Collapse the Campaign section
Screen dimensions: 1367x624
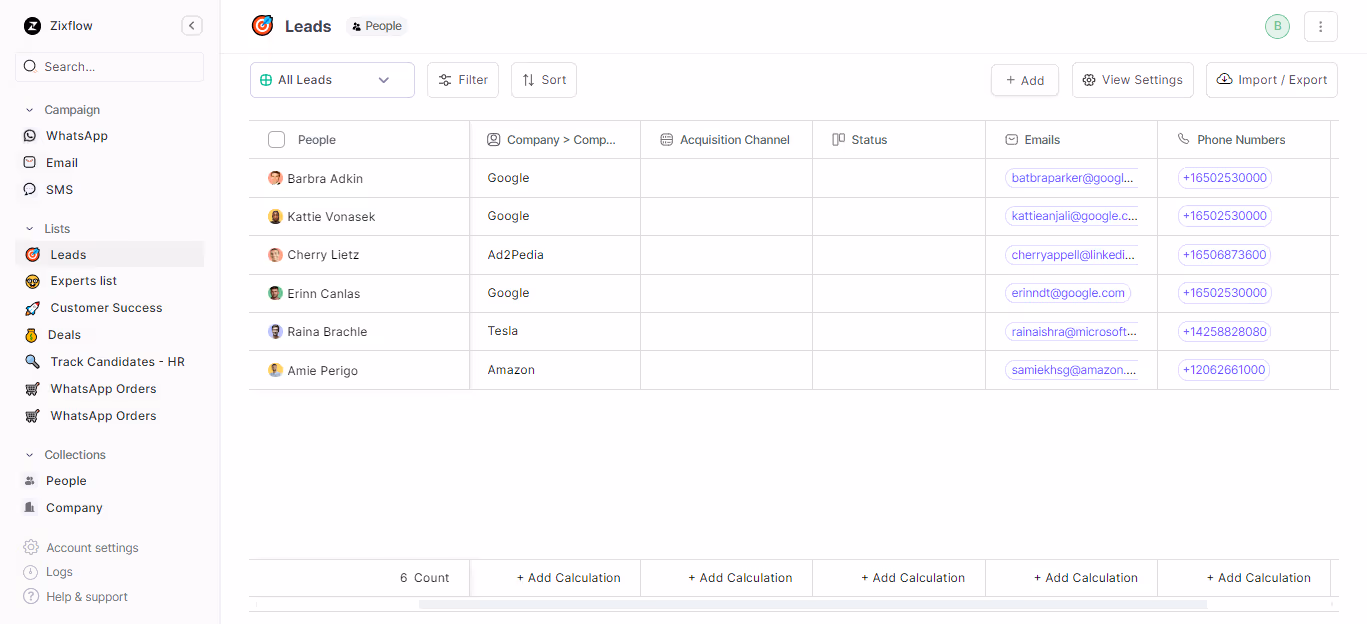click(x=30, y=110)
